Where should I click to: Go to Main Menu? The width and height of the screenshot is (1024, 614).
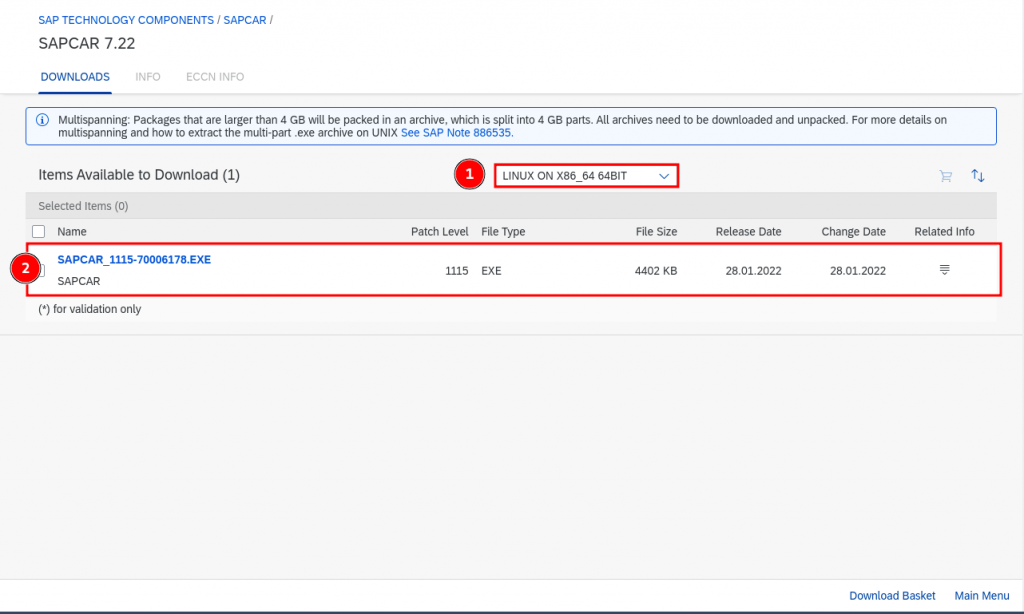pyautogui.click(x=980, y=596)
